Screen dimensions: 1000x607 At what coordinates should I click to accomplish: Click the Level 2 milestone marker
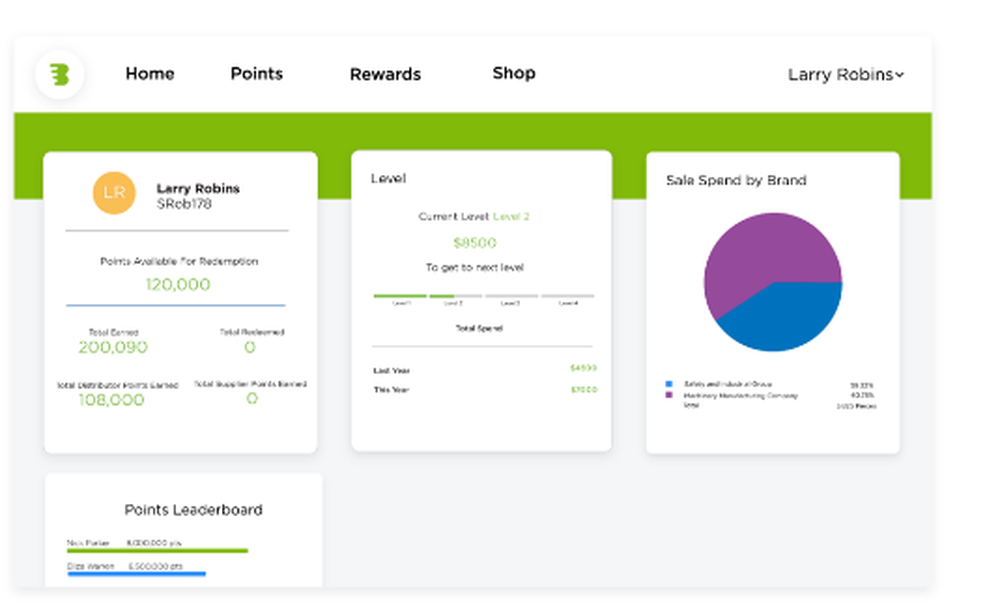point(453,302)
